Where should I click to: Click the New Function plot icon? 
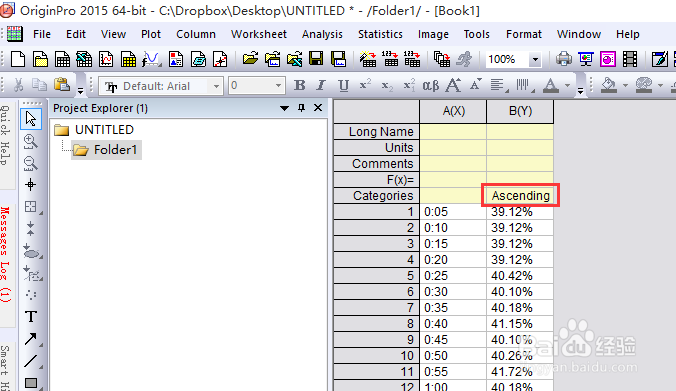(151, 59)
